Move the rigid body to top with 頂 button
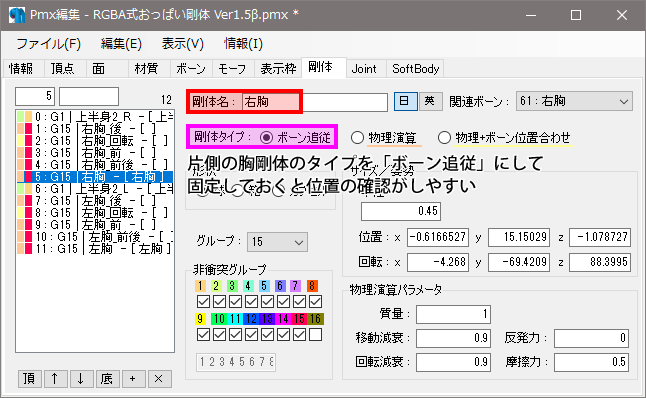Image resolution: width=646 pixels, height=398 pixels. coord(29,378)
